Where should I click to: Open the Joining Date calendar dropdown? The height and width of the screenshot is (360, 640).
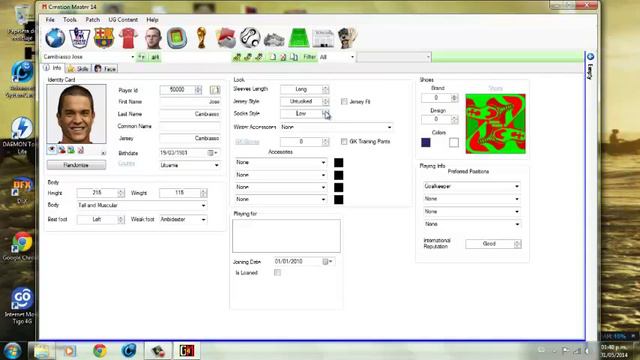coord(328,261)
